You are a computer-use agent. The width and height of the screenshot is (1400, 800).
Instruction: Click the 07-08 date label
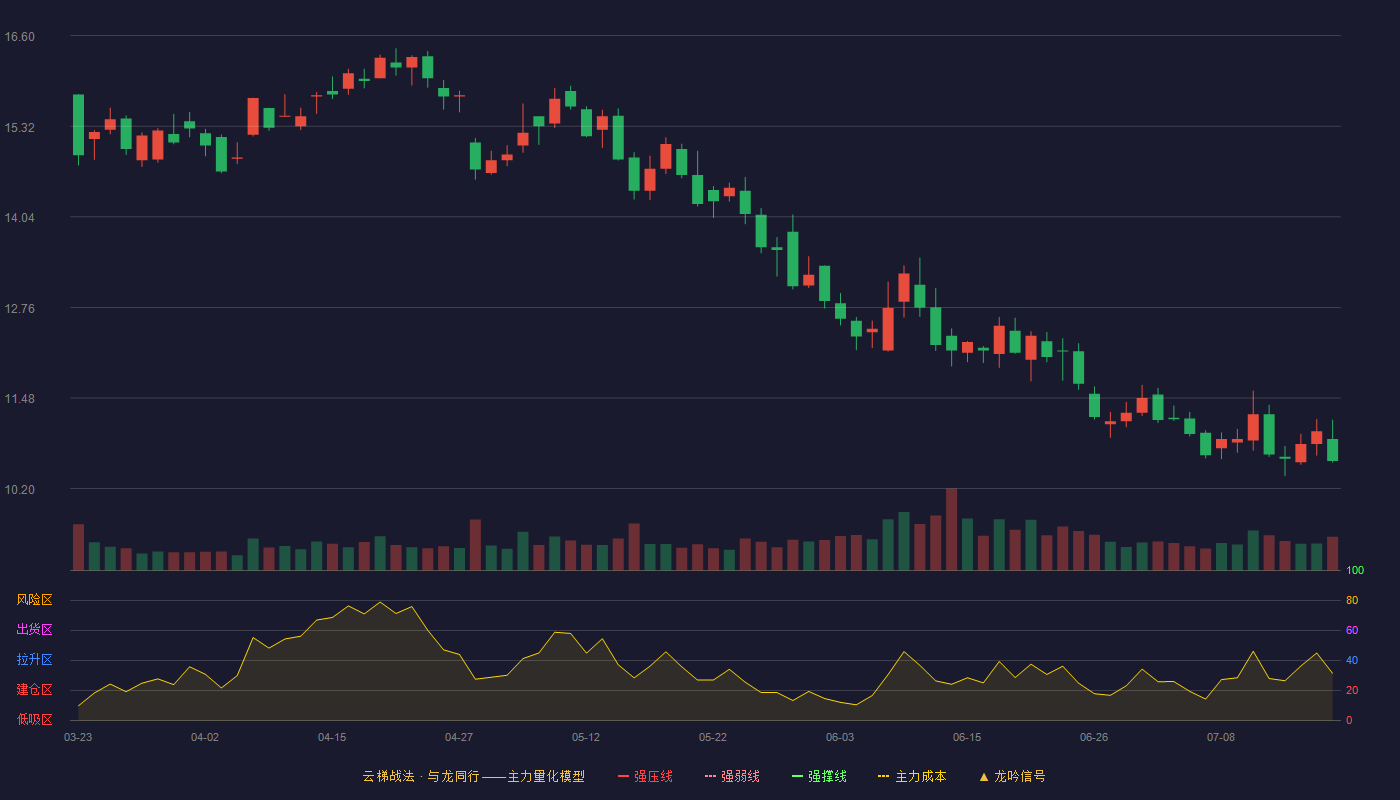pos(1221,737)
